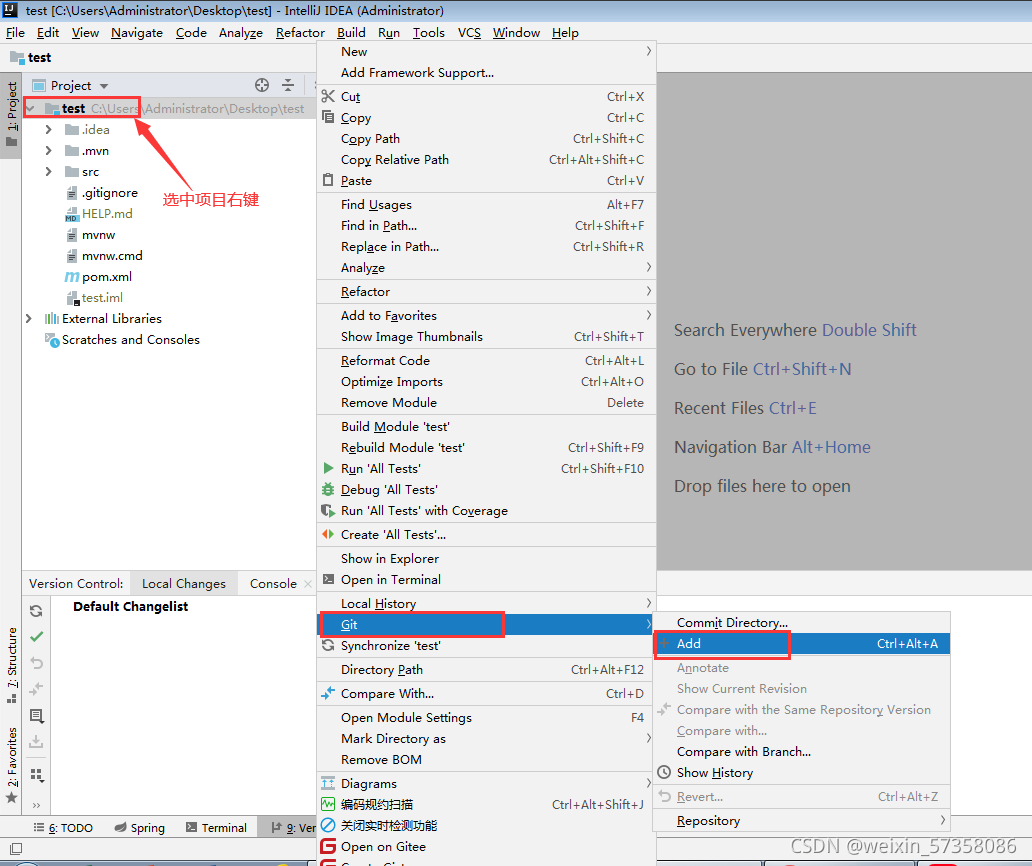Click the Synchronize 'test' refresh icon
The image size is (1032, 866).
(x=328, y=646)
